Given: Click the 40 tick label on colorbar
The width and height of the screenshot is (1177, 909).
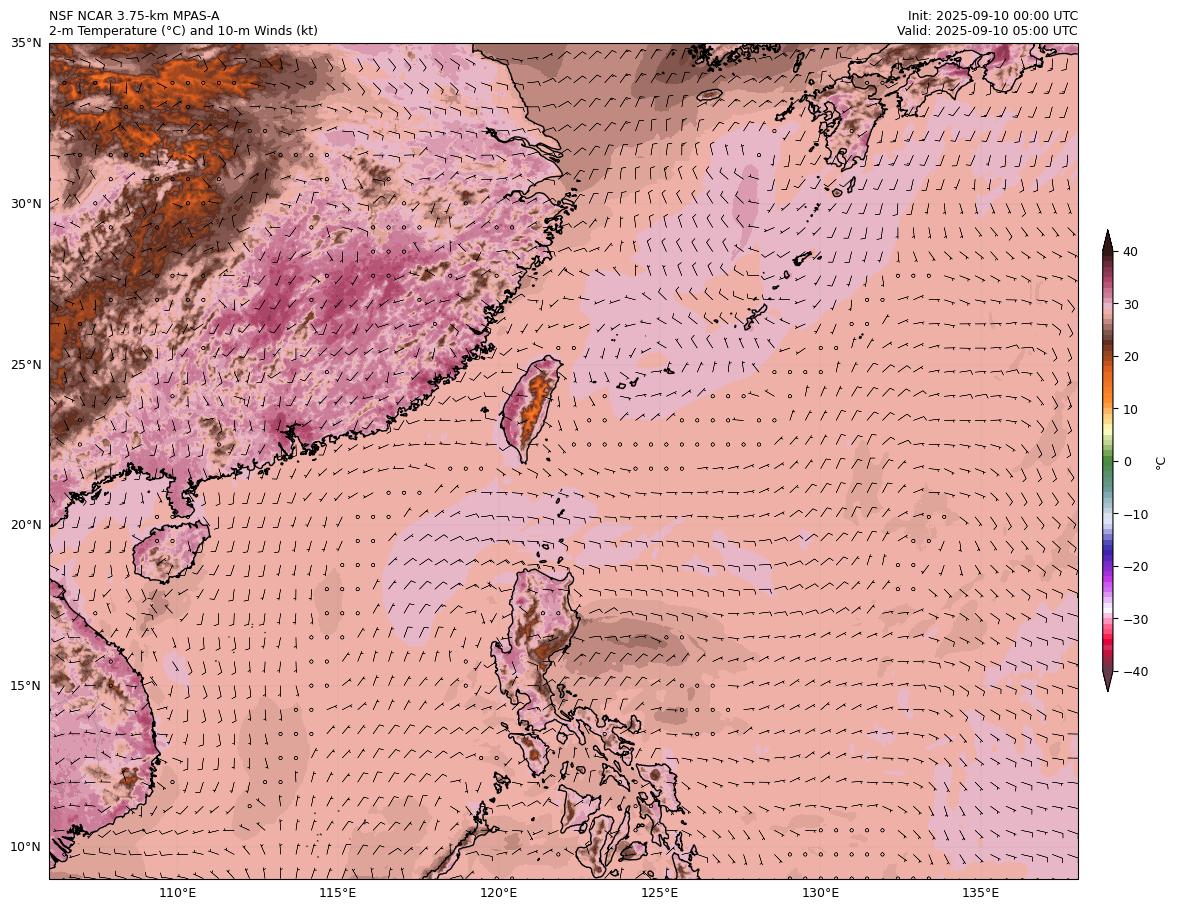Looking at the screenshot, I should coord(1131,252).
